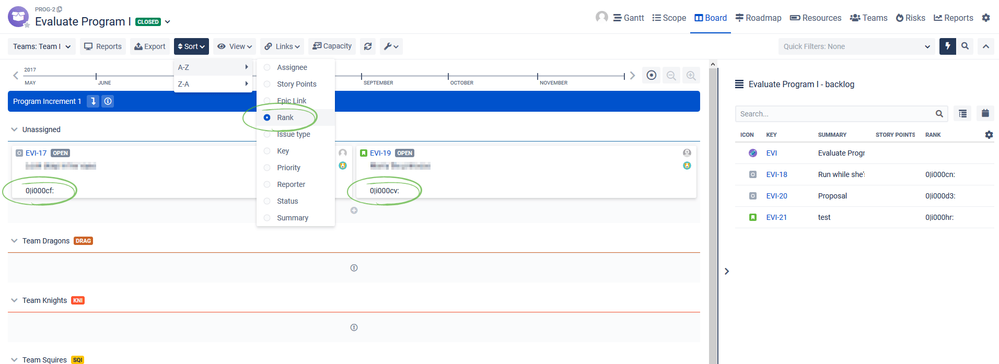The image size is (999, 364).
Task: Open user profile avatar in header
Action: tap(601, 17)
